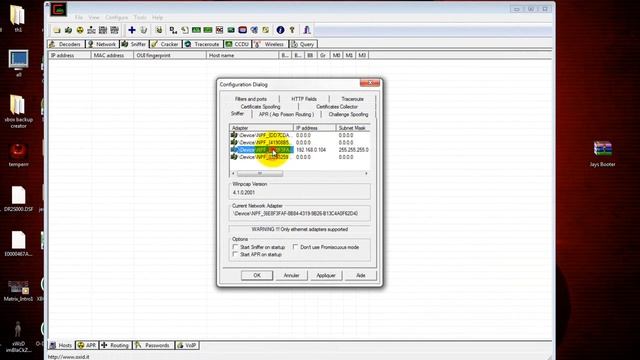Select the DR25000.DSF file on desktop

(x=18, y=199)
